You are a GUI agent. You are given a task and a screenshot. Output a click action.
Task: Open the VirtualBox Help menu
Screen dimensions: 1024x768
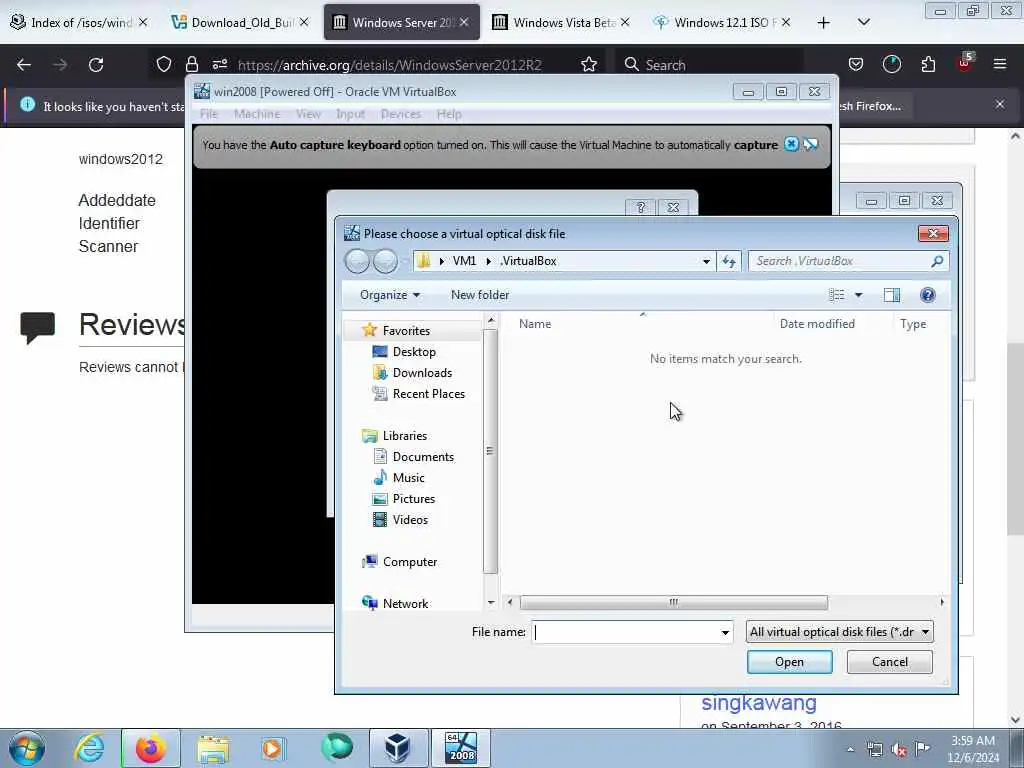pyautogui.click(x=449, y=114)
